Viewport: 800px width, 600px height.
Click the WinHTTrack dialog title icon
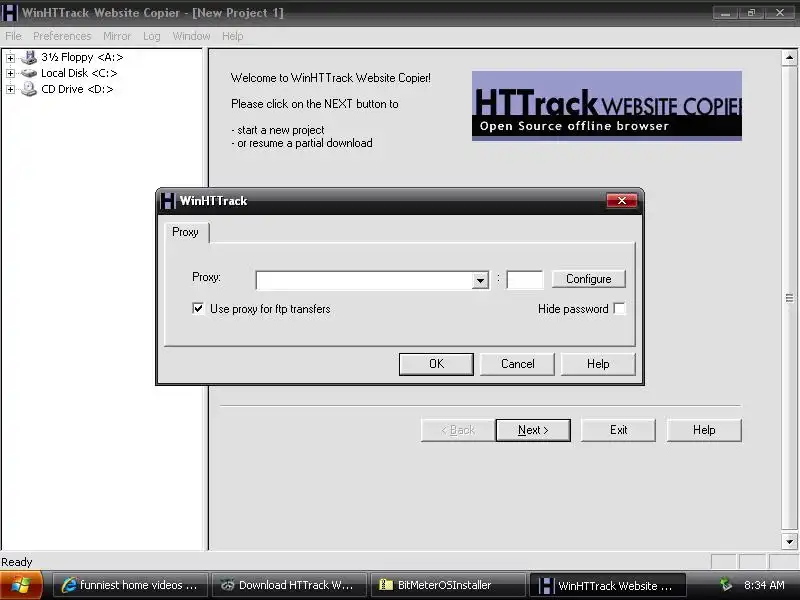pyautogui.click(x=167, y=201)
